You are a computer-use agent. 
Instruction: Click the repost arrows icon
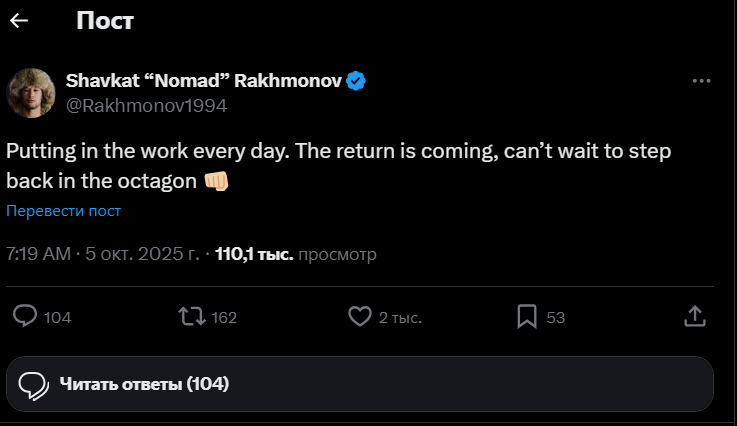pos(190,317)
